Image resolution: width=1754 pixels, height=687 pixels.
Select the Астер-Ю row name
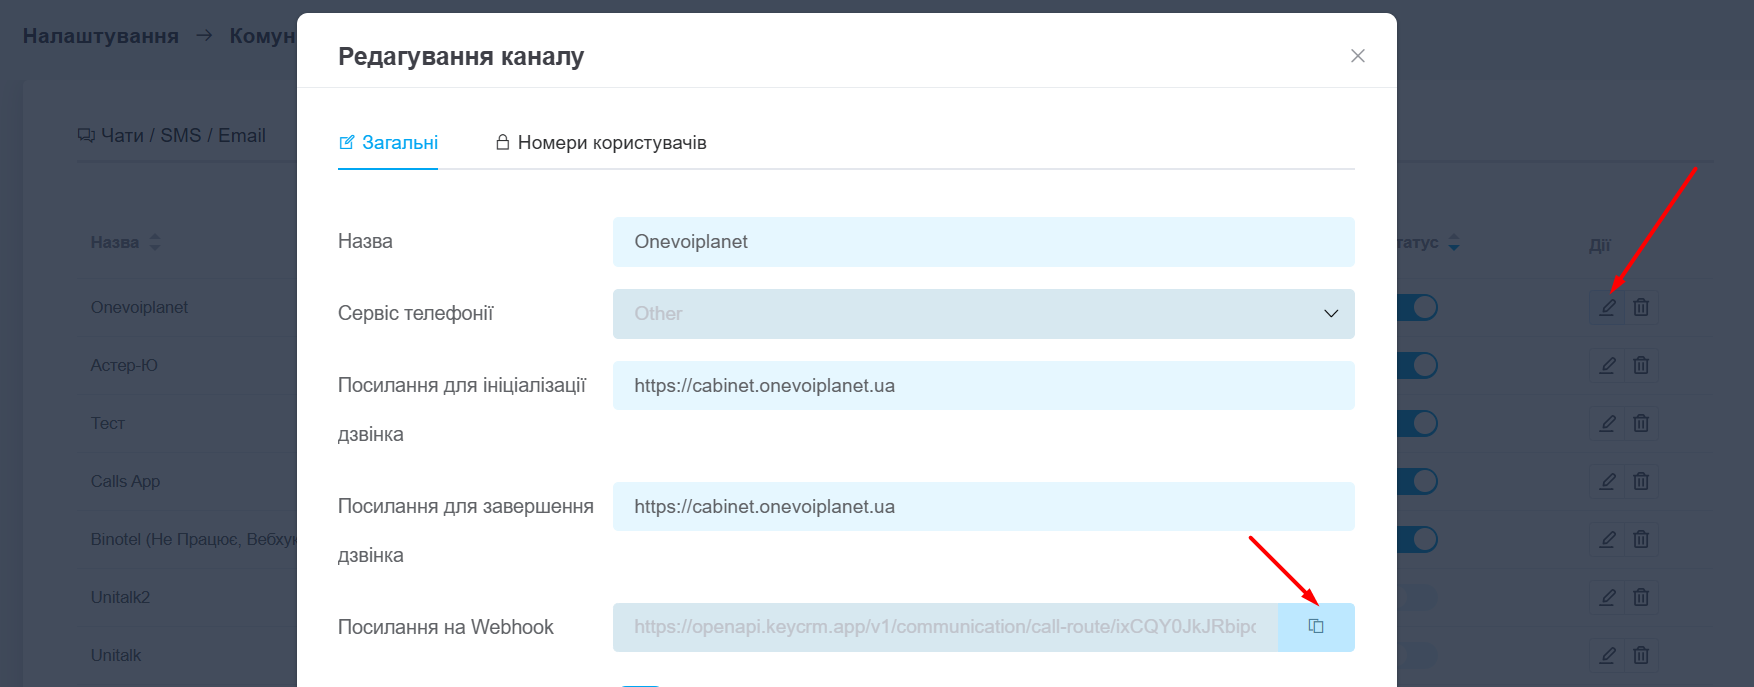pyautogui.click(x=124, y=365)
